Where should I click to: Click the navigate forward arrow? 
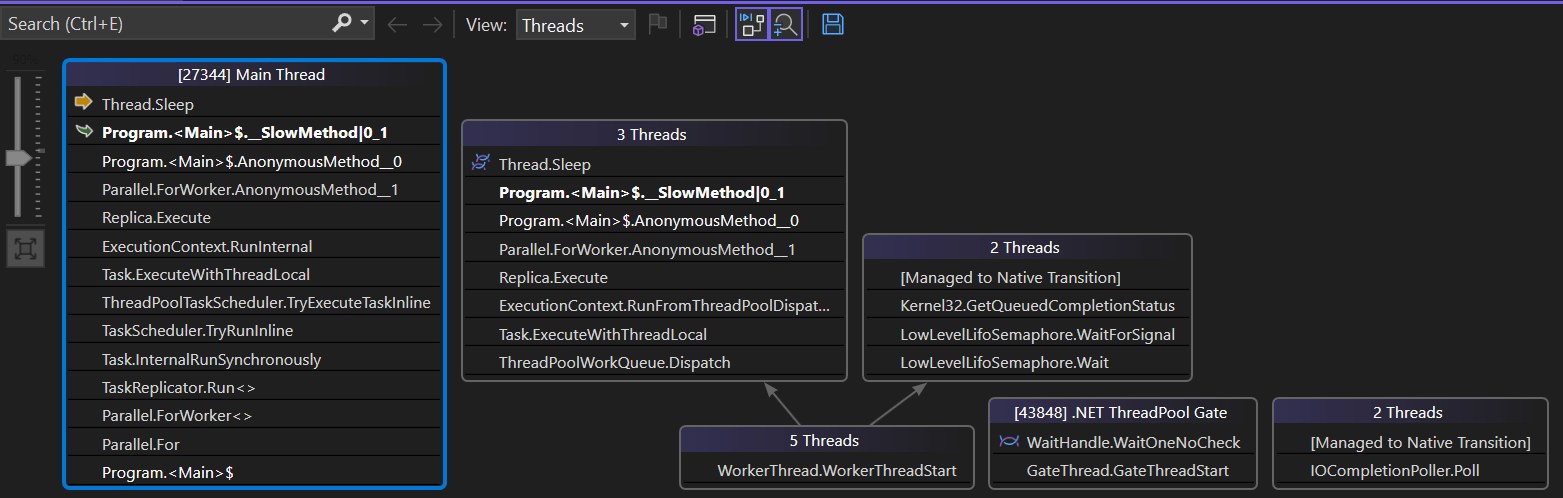tap(432, 25)
